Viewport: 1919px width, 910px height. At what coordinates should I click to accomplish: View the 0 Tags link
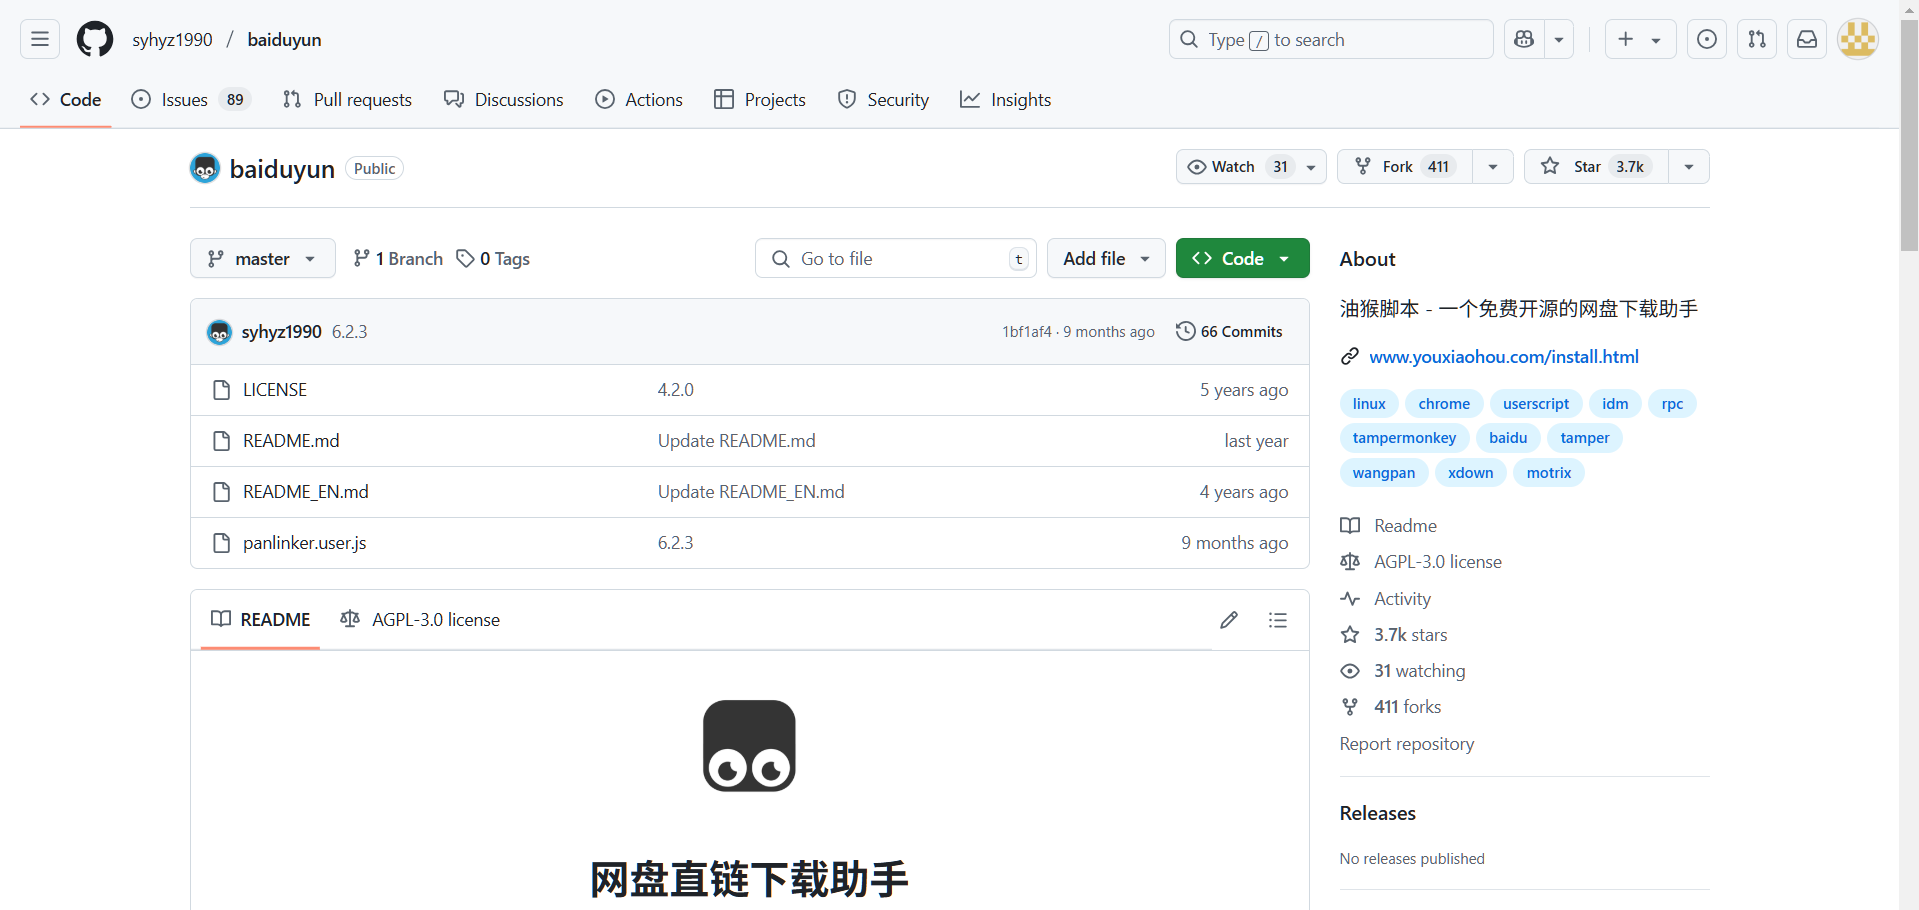click(493, 258)
